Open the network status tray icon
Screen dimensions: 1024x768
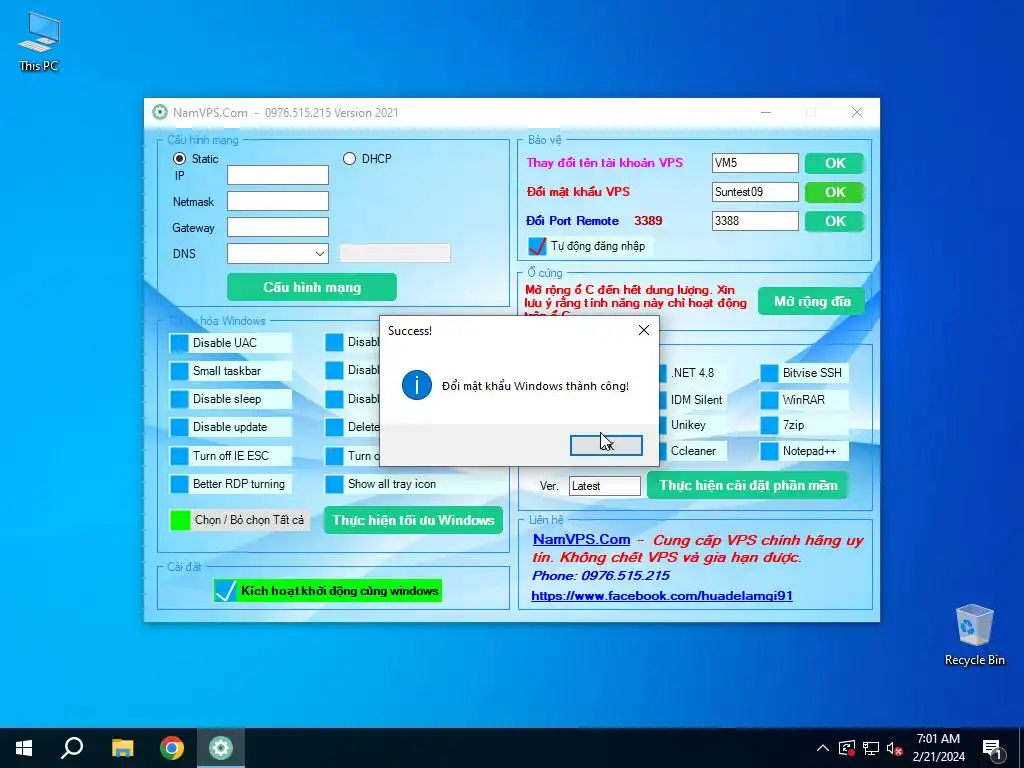pyautogui.click(x=871, y=748)
